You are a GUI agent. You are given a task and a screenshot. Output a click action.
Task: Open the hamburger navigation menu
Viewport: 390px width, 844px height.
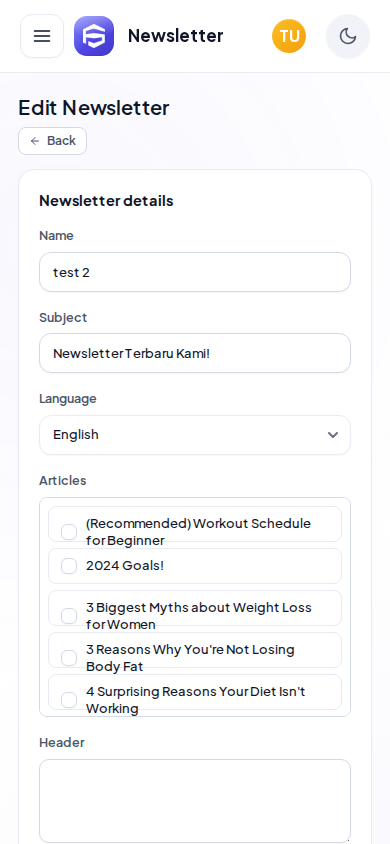pos(42,36)
